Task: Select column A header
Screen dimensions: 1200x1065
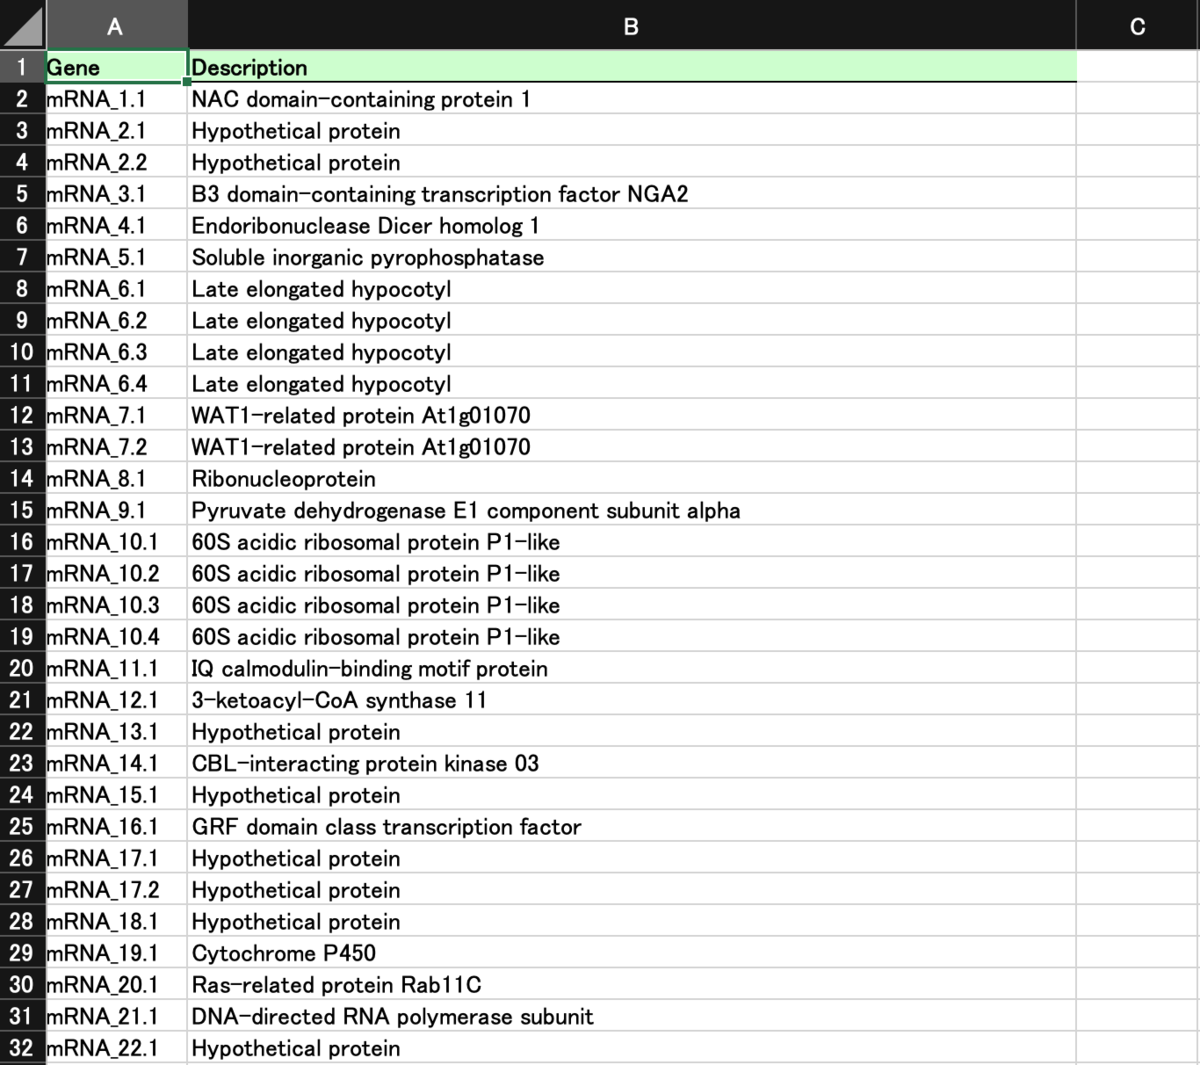Action: tap(116, 25)
